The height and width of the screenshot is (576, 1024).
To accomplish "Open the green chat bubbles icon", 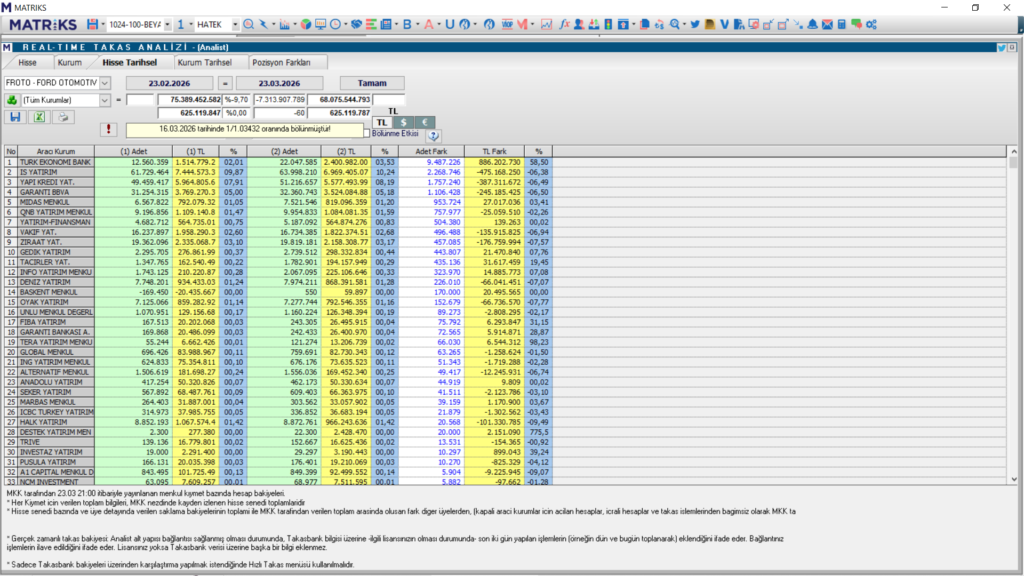I will click(856, 24).
